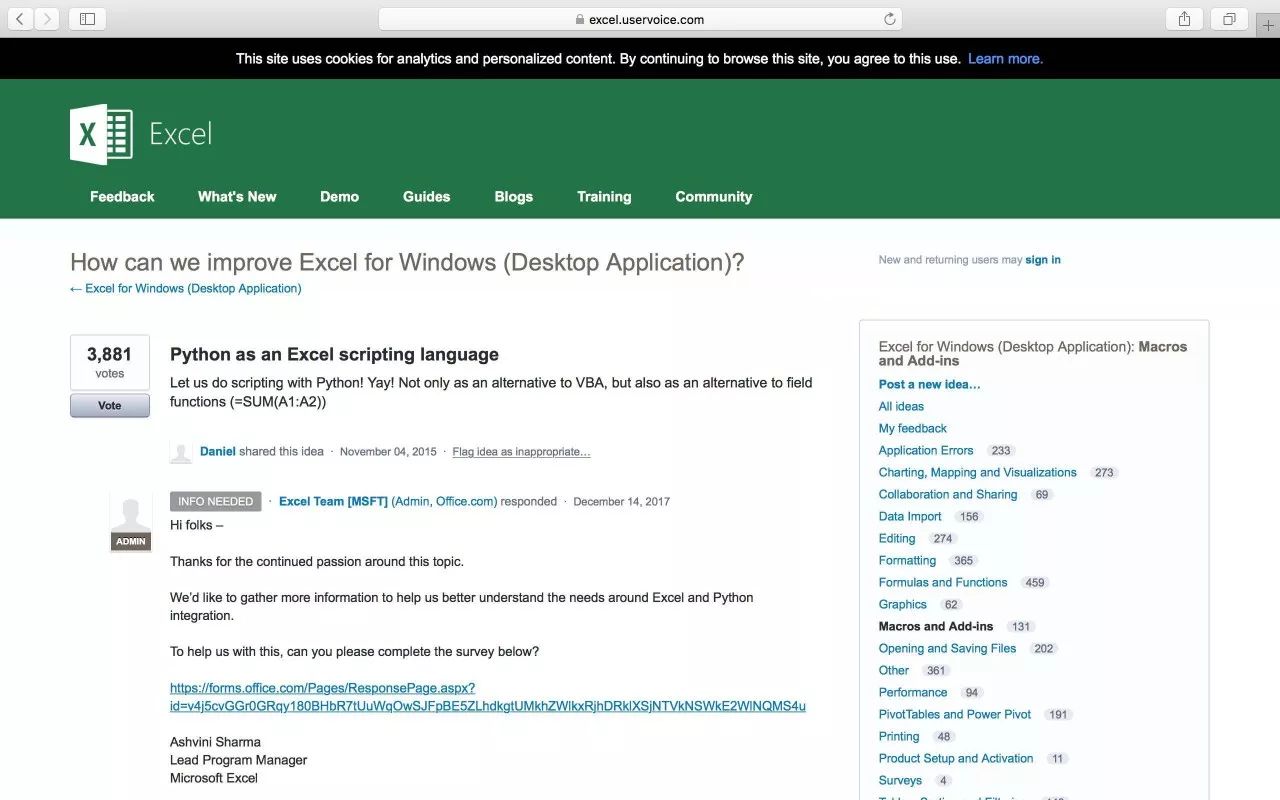
Task: Select the Graphics category
Action: (903, 604)
